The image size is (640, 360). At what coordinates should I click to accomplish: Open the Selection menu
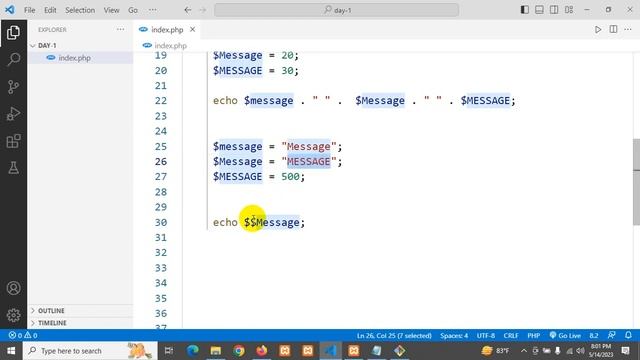pyautogui.click(x=80, y=10)
